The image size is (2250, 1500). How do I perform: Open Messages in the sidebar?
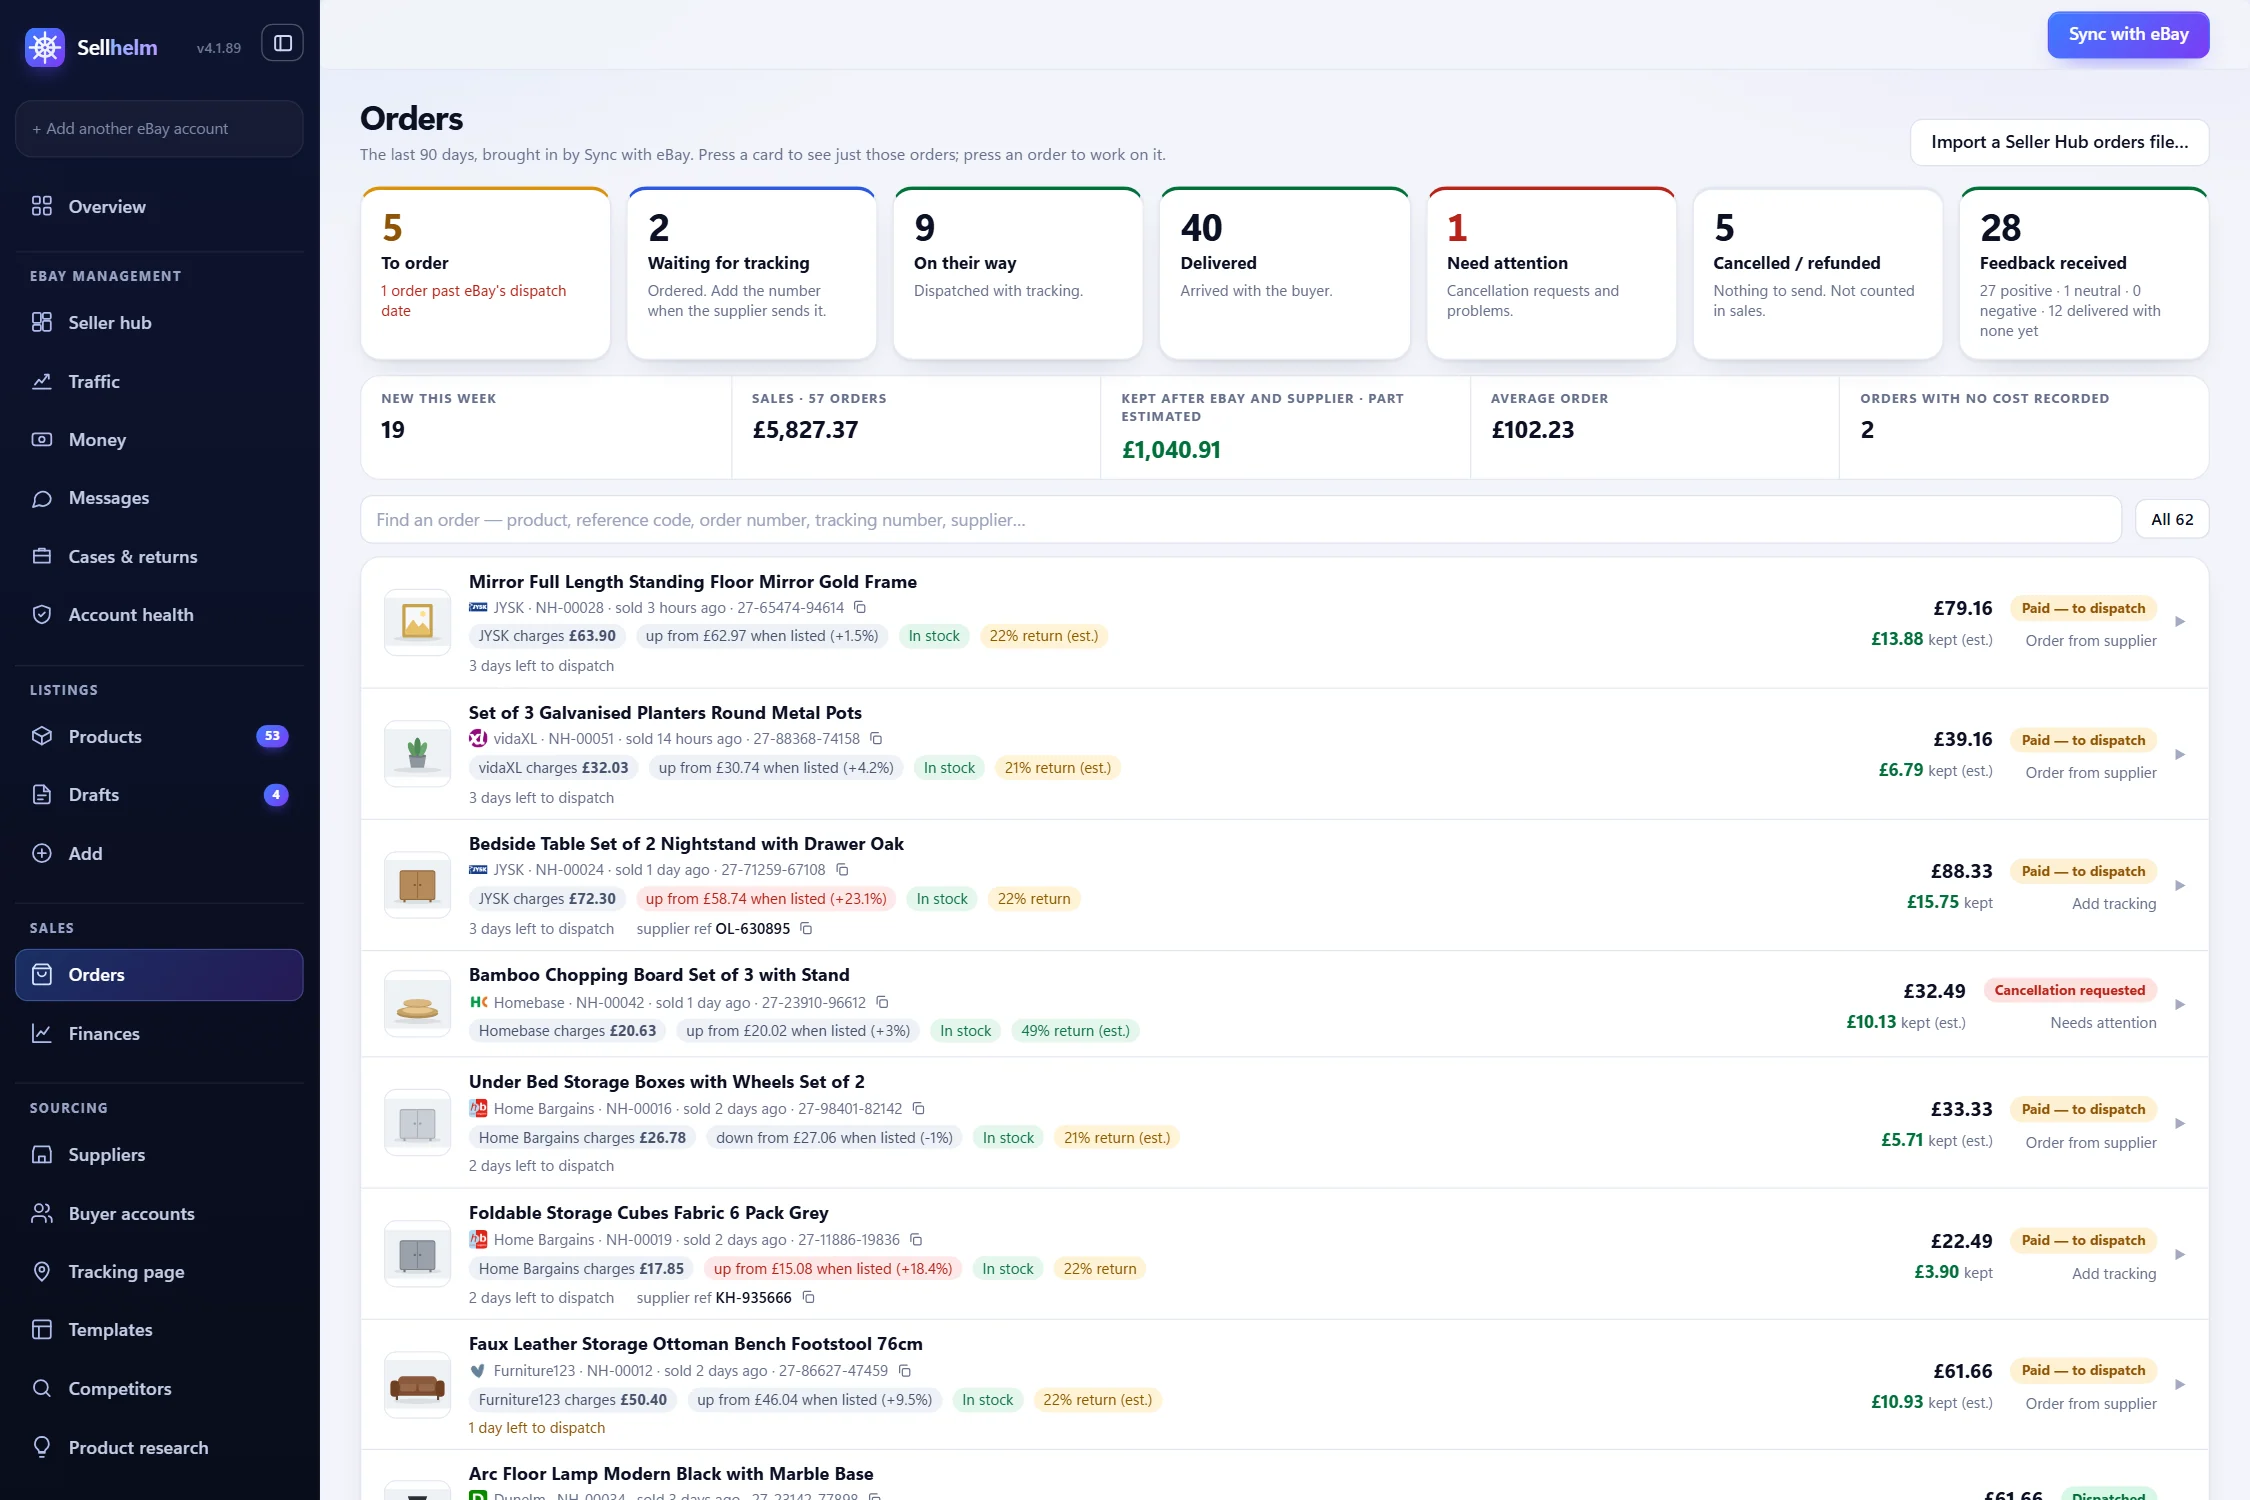click(x=159, y=498)
